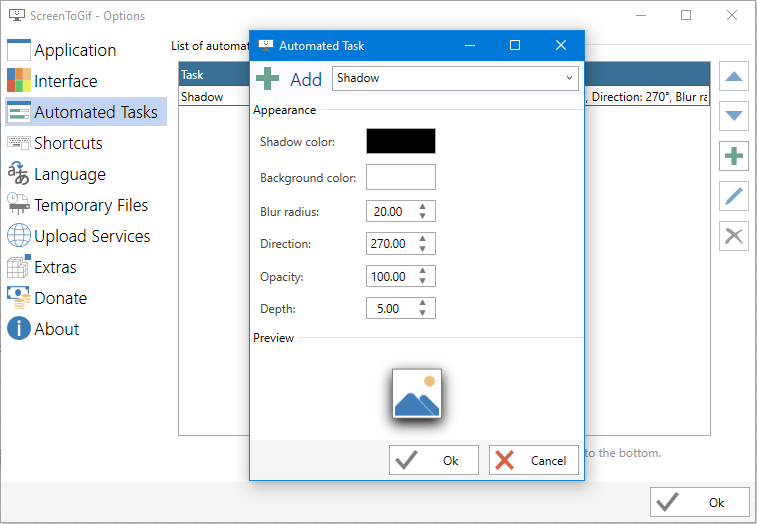Click the Upload Services globe icon
757x524 pixels.
pos(19,235)
